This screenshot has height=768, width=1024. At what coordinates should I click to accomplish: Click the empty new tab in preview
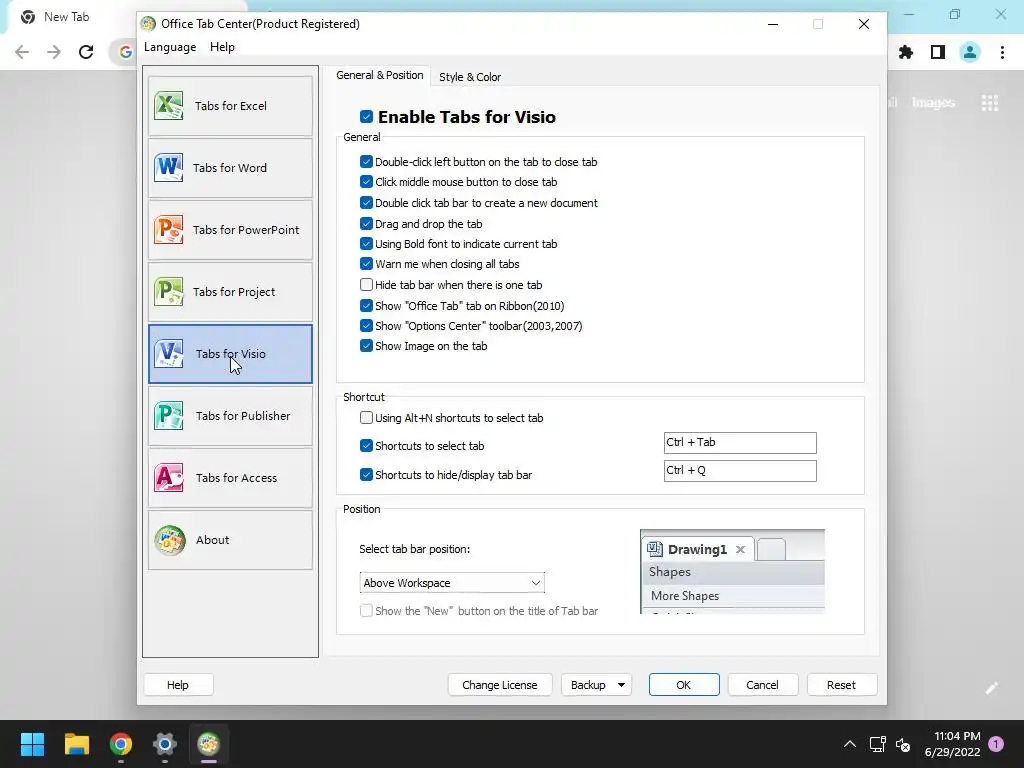point(771,550)
